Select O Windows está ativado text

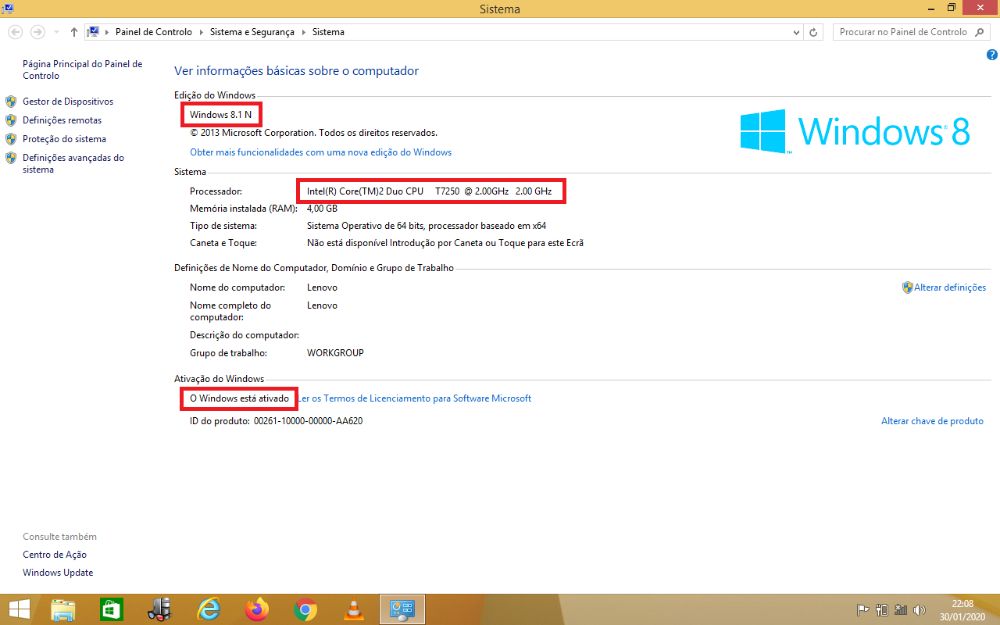[x=239, y=399]
